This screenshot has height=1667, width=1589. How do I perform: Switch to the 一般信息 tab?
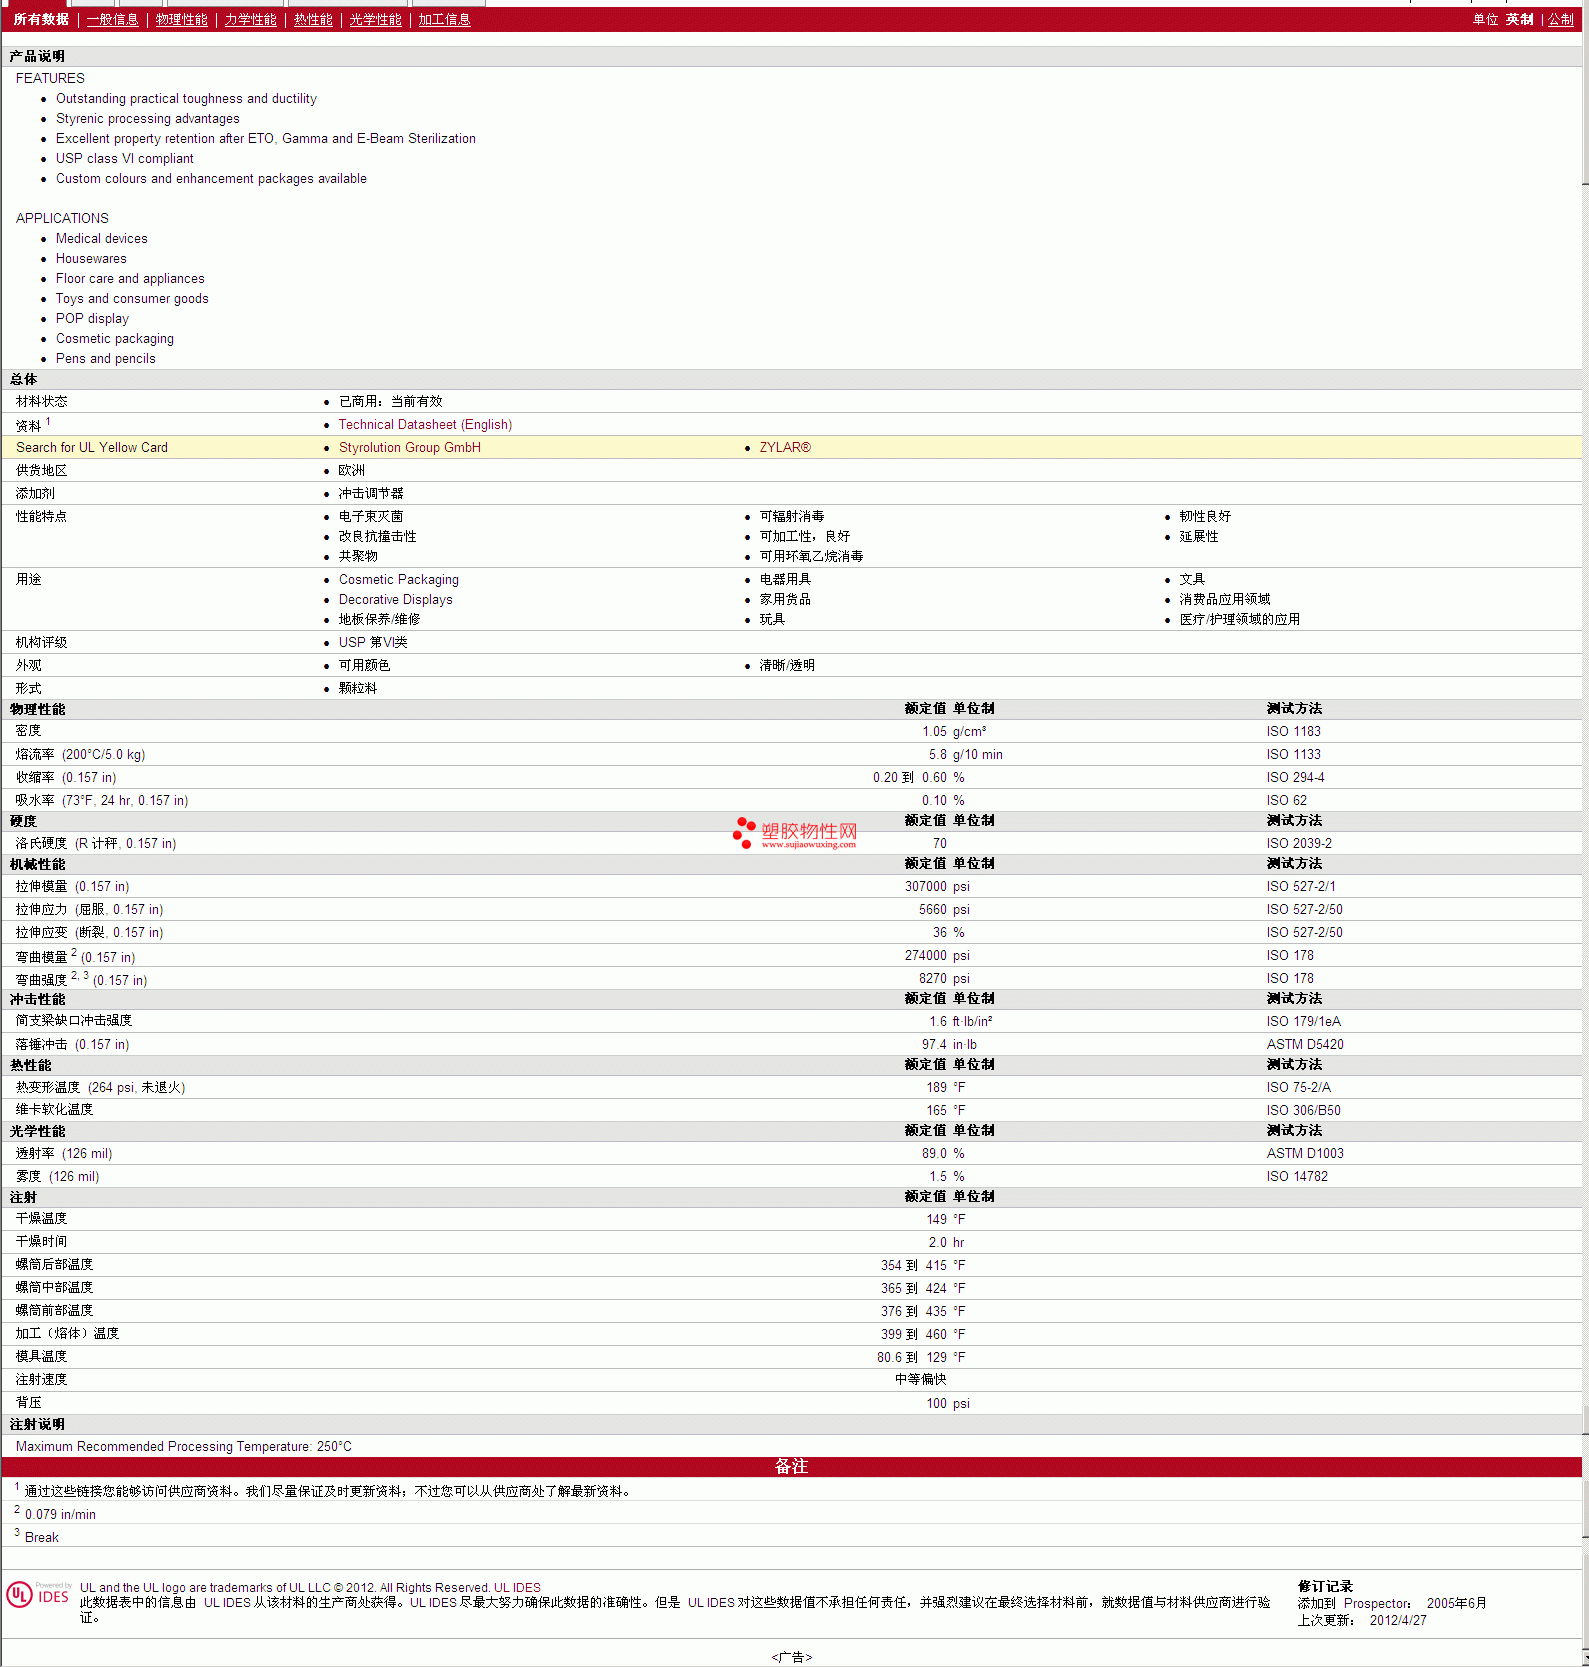112,20
